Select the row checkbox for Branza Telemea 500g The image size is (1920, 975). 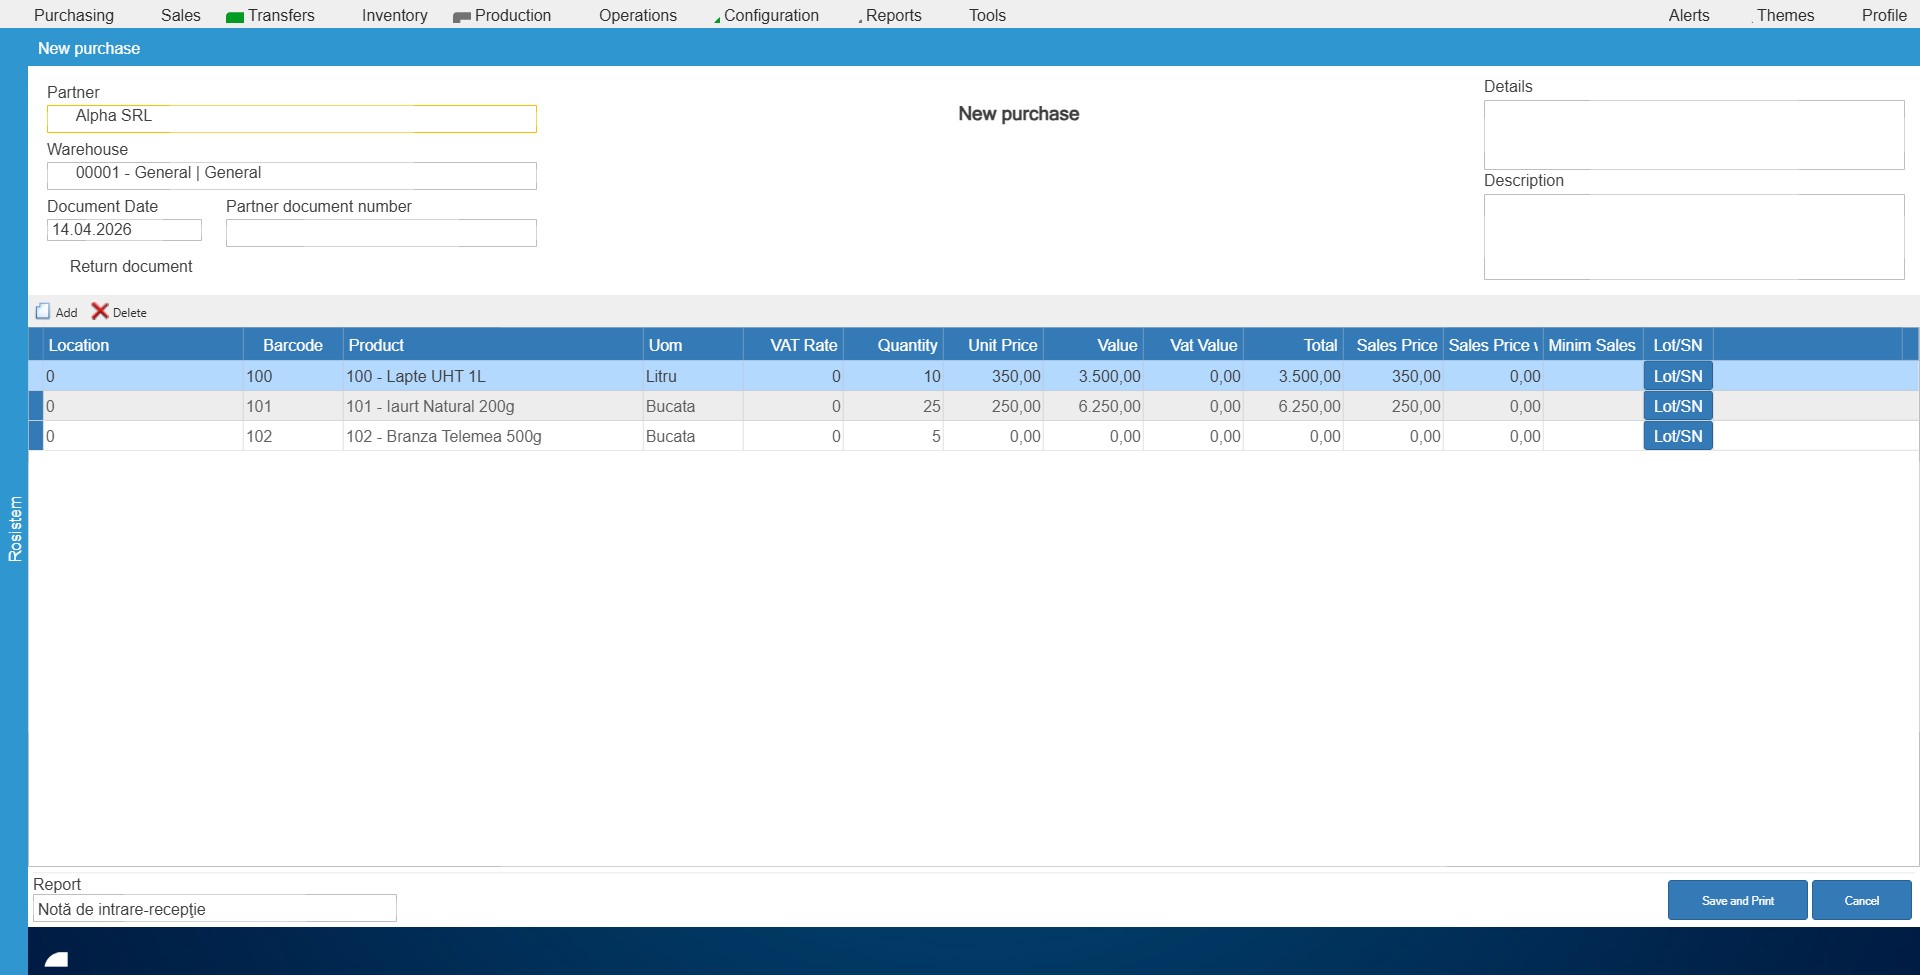(37, 436)
